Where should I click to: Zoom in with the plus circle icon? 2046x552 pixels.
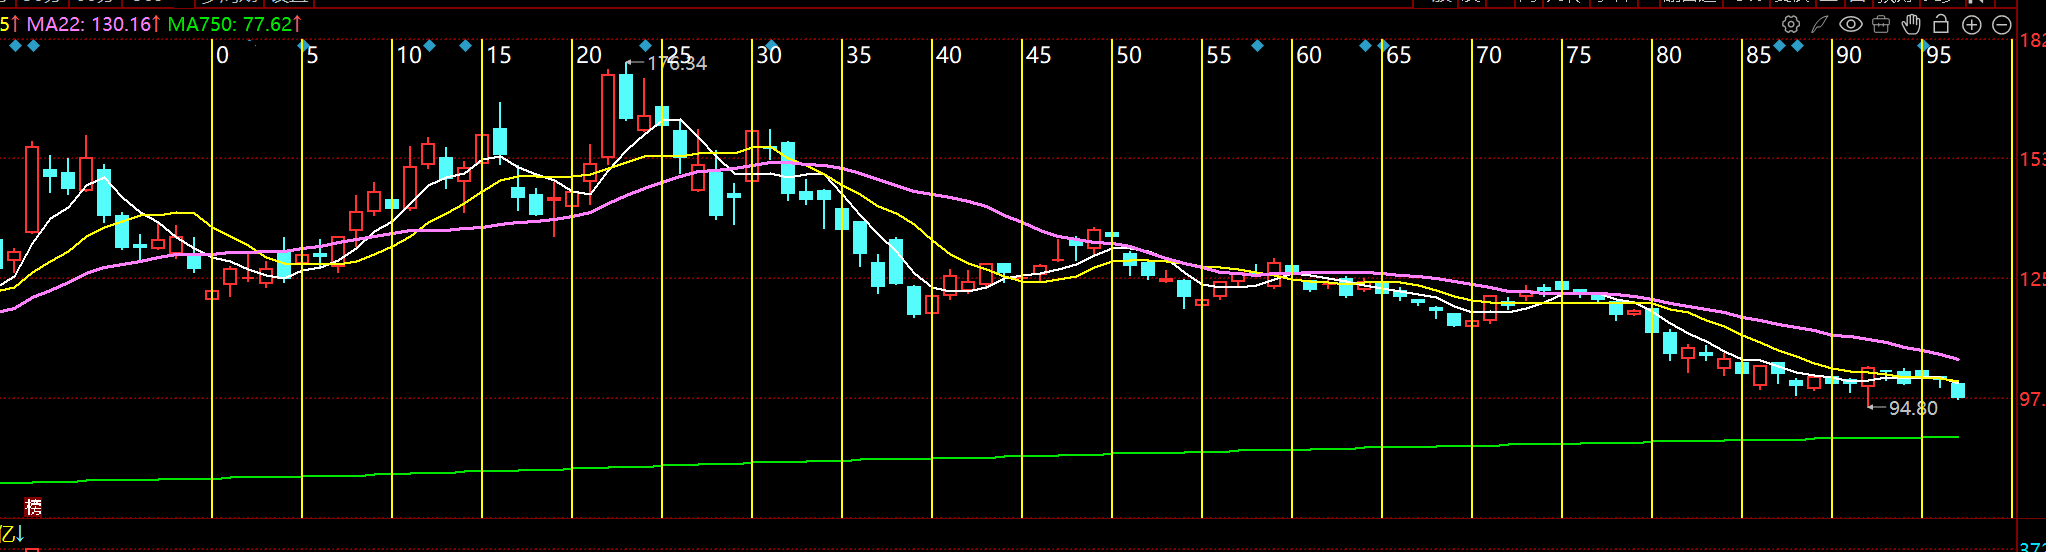tap(1972, 25)
